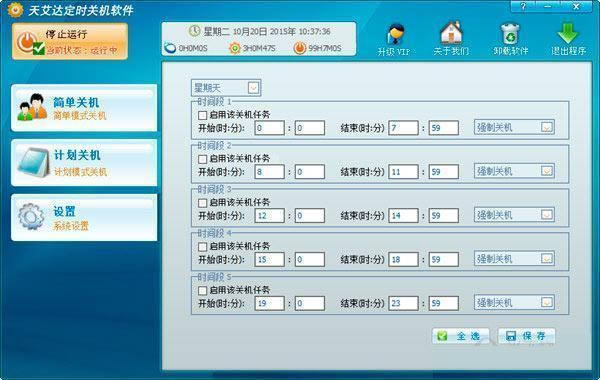Click the date text 星期二 10月20日 2015年
600x380 pixels.
(249, 31)
